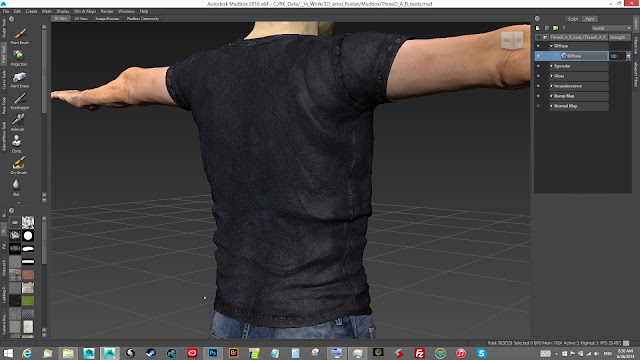Click the ViewCube in the viewport

(x=512, y=40)
